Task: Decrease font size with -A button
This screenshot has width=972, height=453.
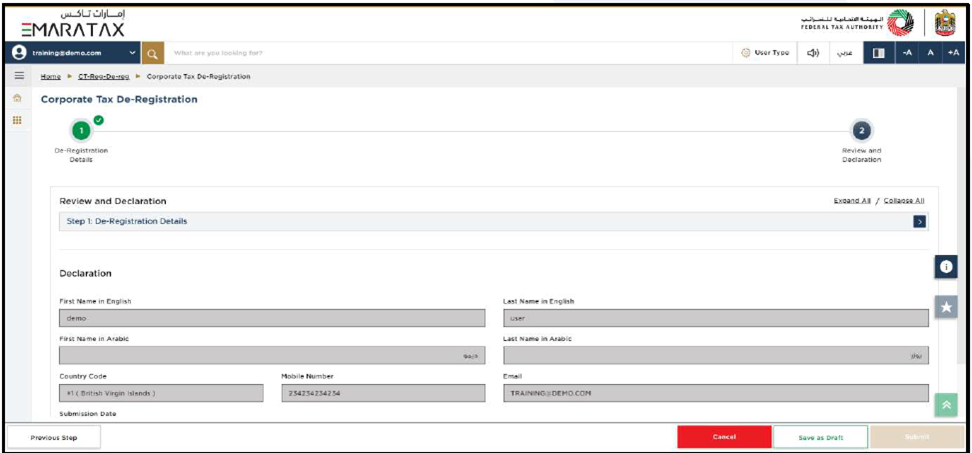Action: (905, 52)
